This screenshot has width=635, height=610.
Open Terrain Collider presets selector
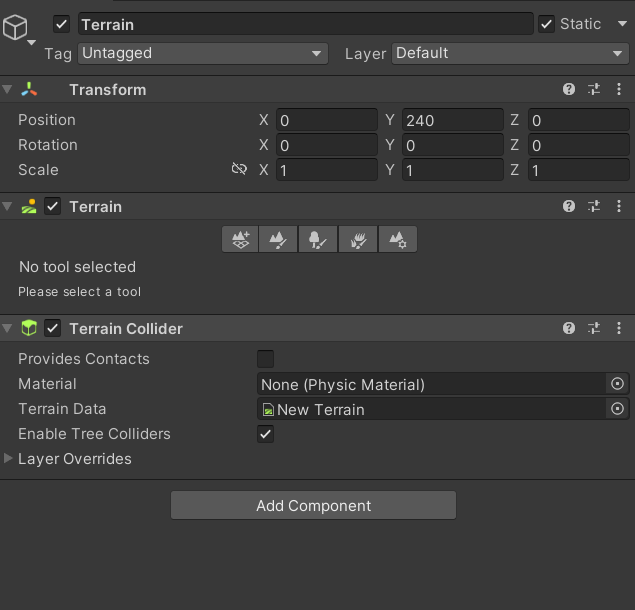[x=594, y=328]
